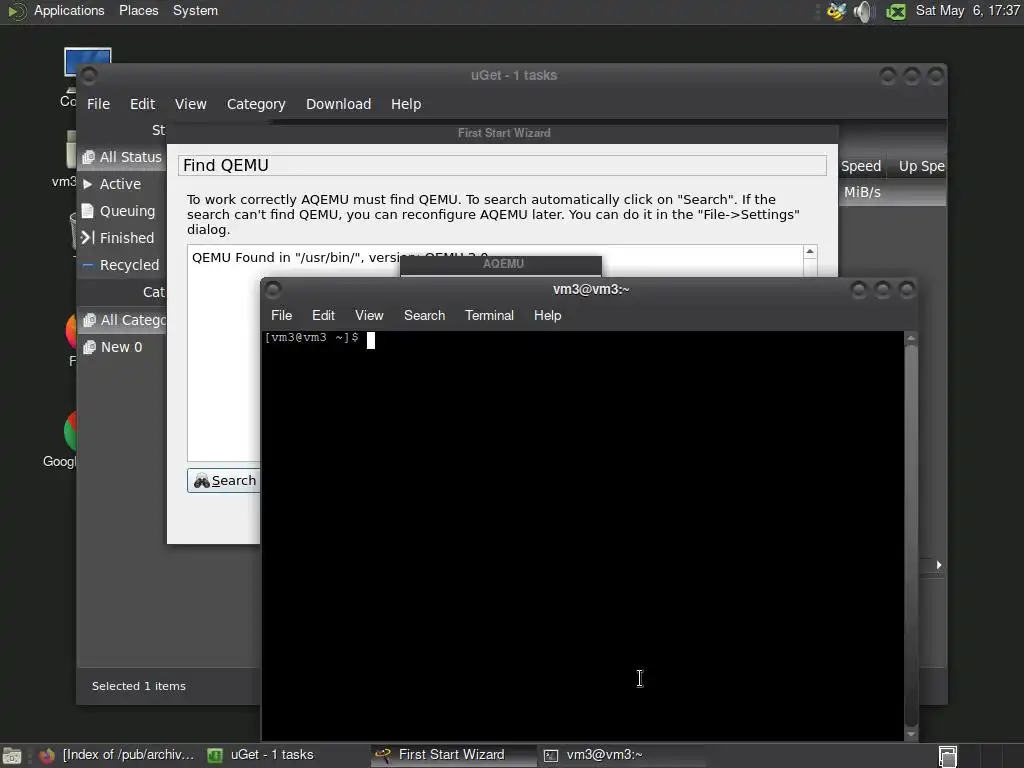Click the Active play-arrow icon in uGet
Viewport: 1024px width, 768px height.
(88, 184)
